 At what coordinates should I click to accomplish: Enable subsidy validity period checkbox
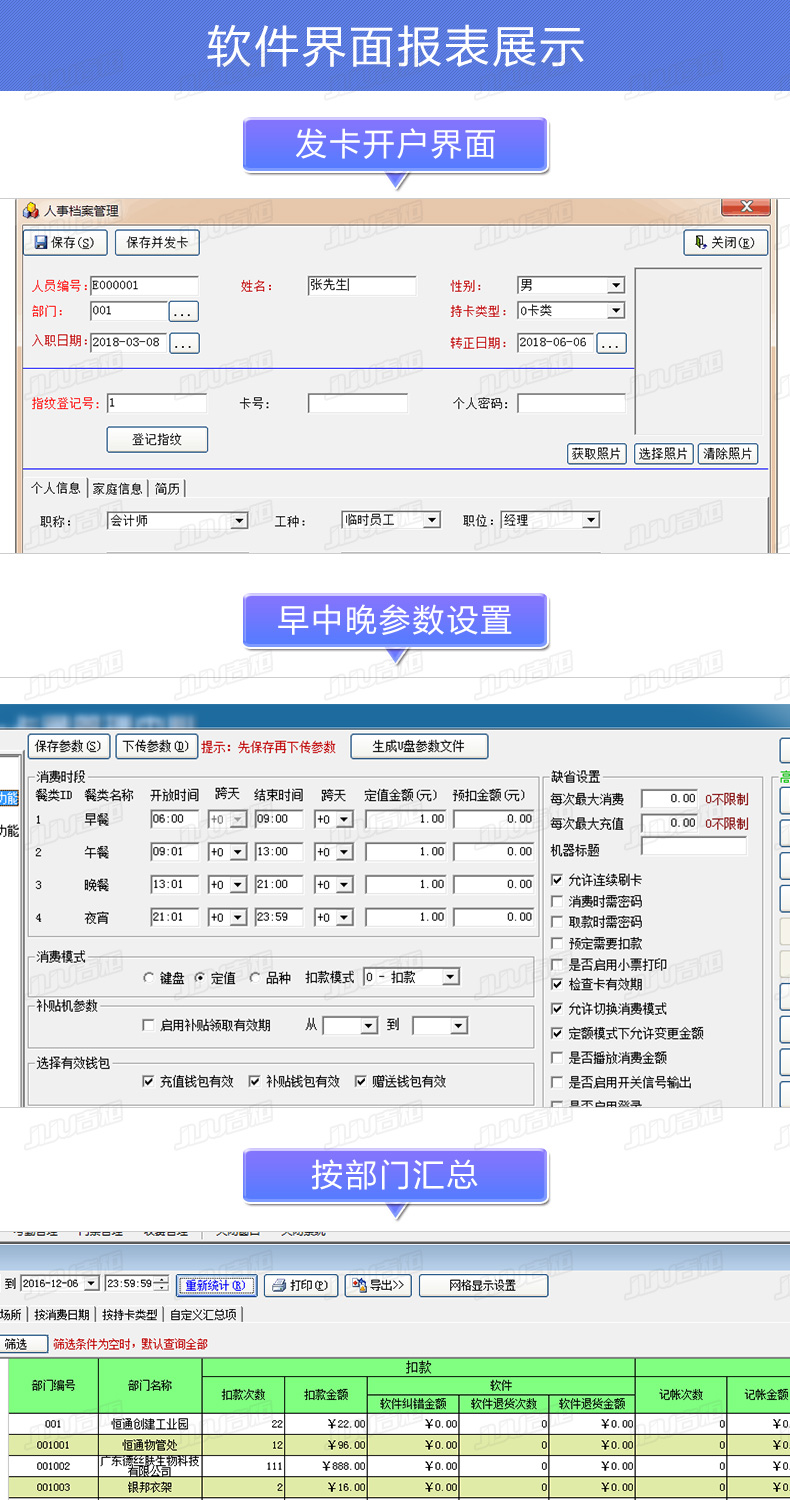pos(149,1025)
